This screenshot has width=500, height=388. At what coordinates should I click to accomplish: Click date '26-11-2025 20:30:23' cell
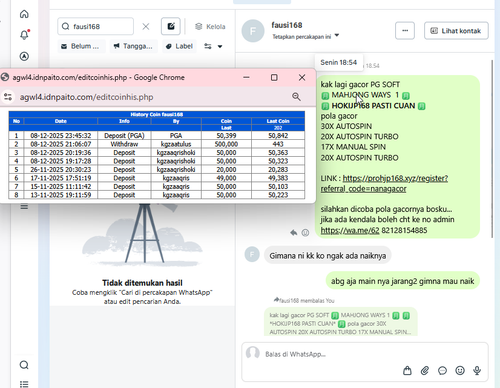61,169
